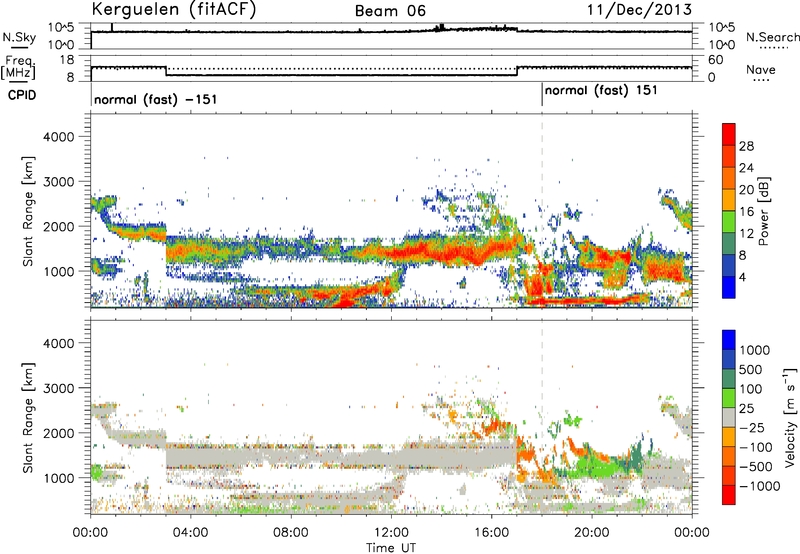Viewport: 800px width, 554px height.
Task: Click the 'normal (fast) -151' CPID text
Action: click(156, 99)
